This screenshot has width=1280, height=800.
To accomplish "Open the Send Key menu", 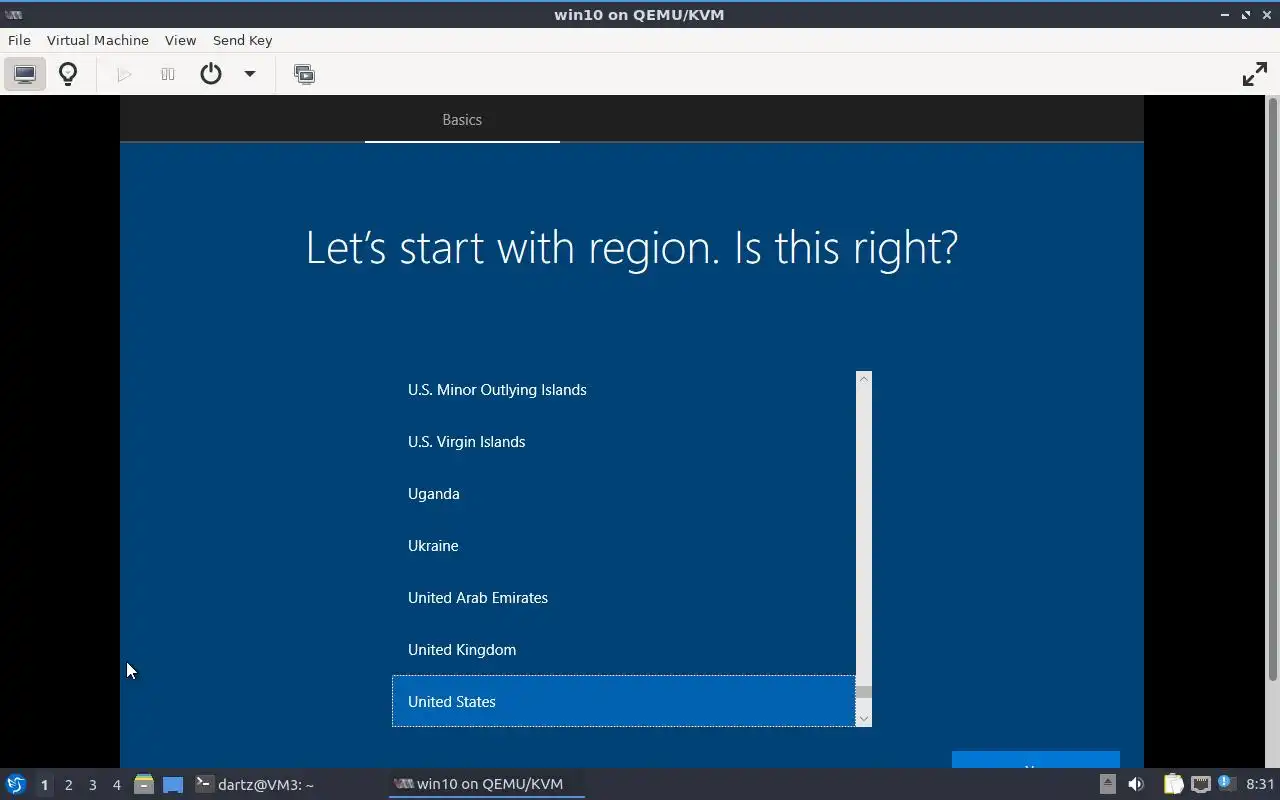I will [242, 40].
